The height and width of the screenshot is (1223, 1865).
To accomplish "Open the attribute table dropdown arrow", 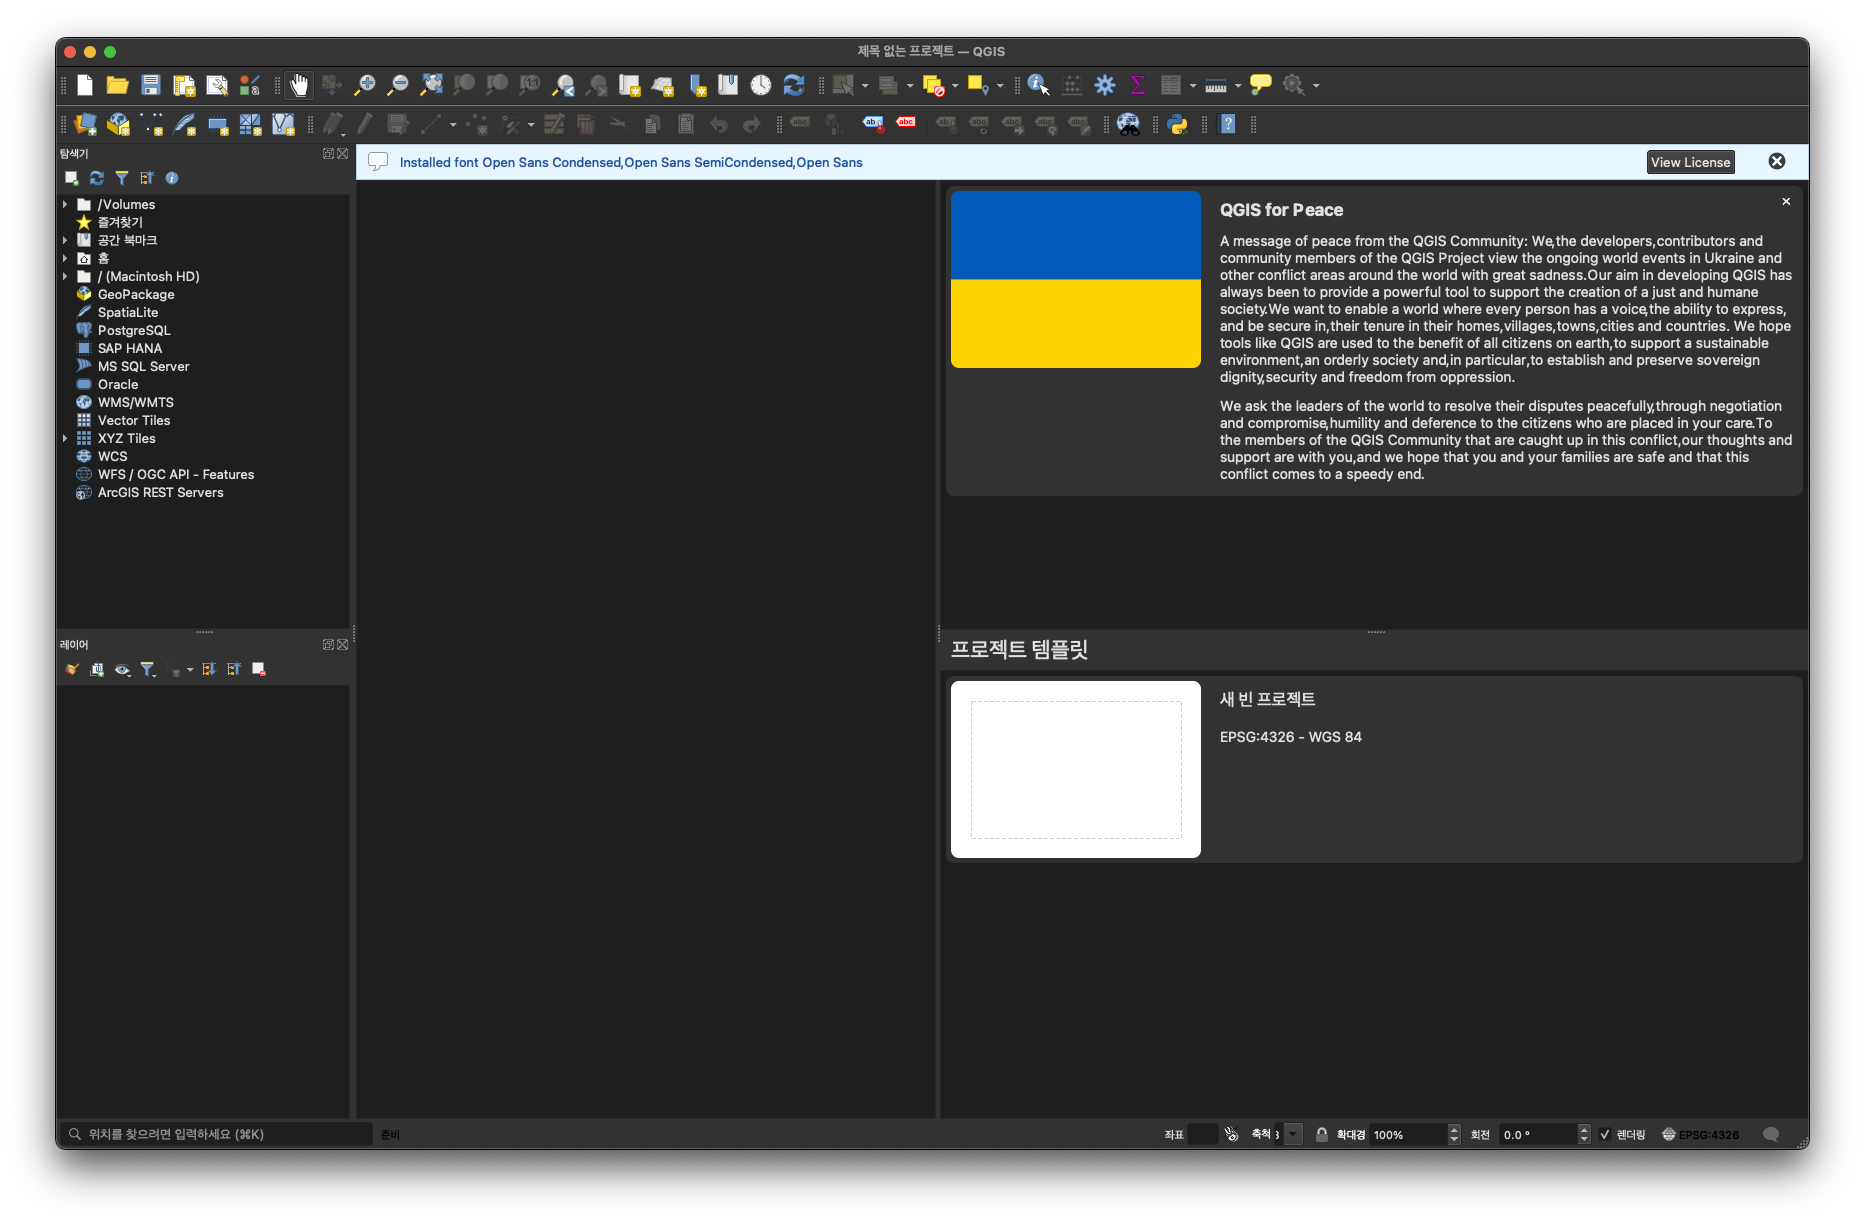I will click(x=1193, y=86).
